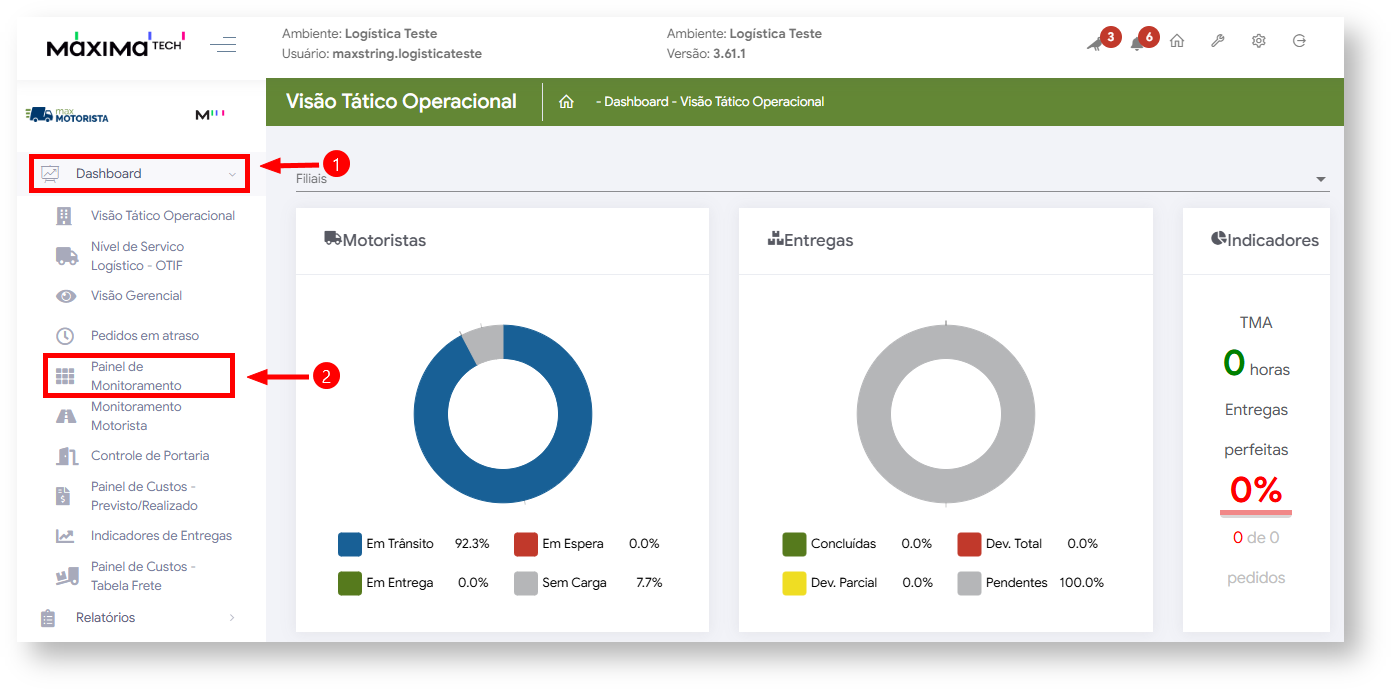Click the bird icon with badge 3
1392x690 pixels.
pos(1095,43)
